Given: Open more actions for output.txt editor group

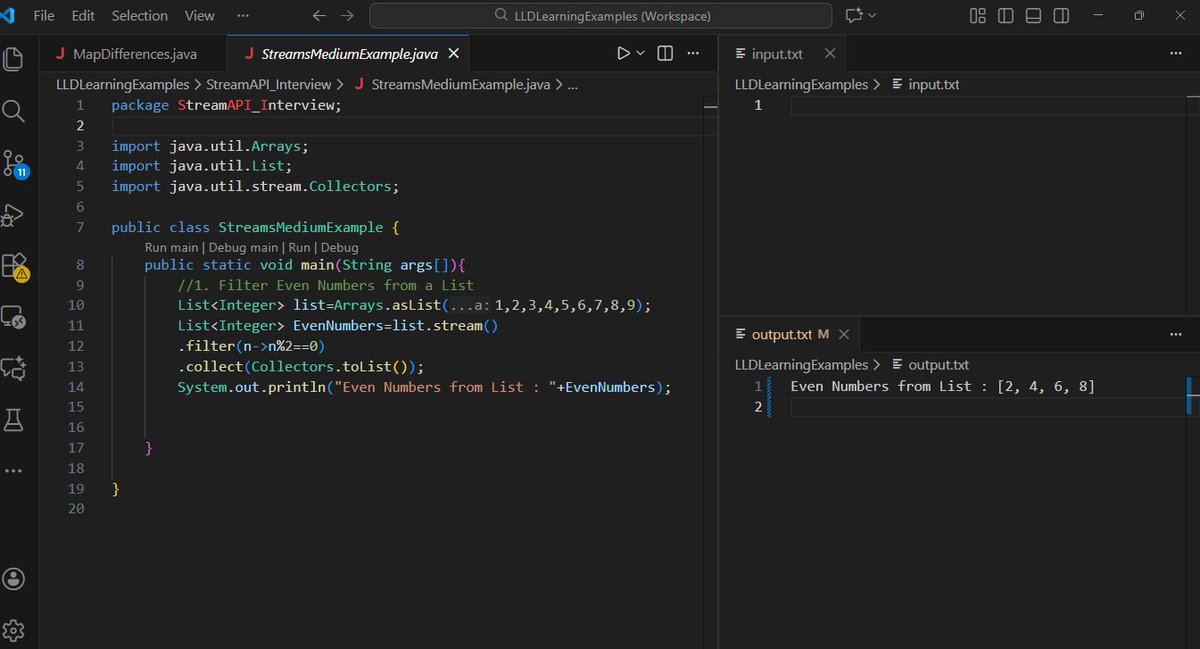Looking at the screenshot, I should tap(1176, 333).
